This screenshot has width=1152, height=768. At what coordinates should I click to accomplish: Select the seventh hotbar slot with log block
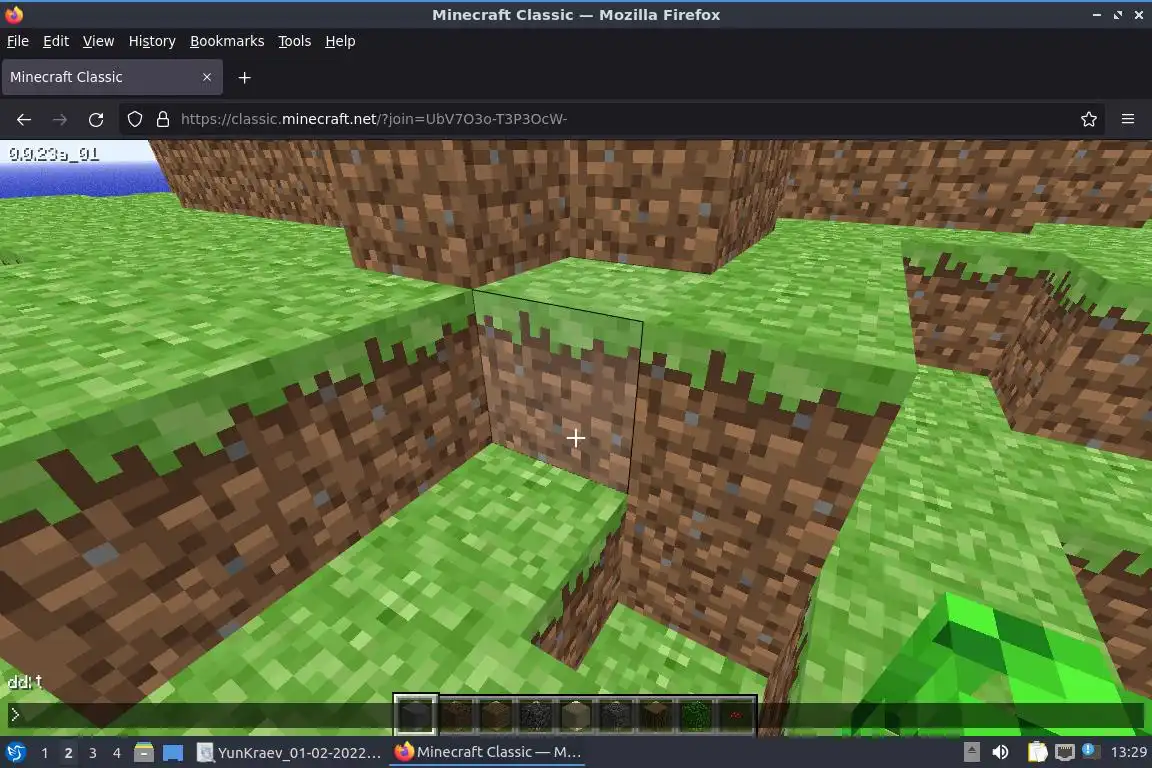click(655, 714)
